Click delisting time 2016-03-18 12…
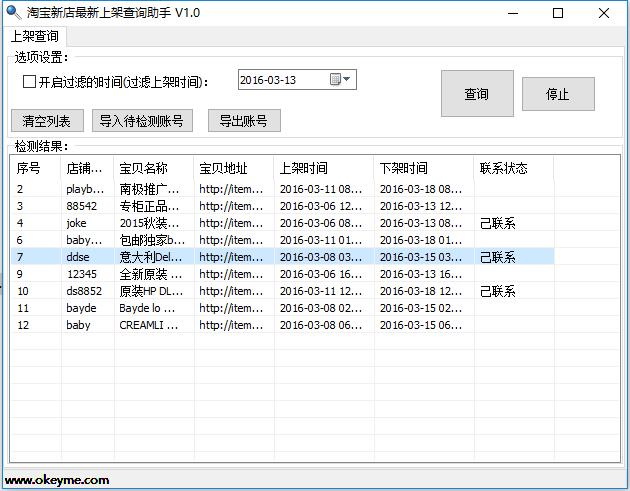Viewport: 630px width, 491px height. (x=421, y=291)
